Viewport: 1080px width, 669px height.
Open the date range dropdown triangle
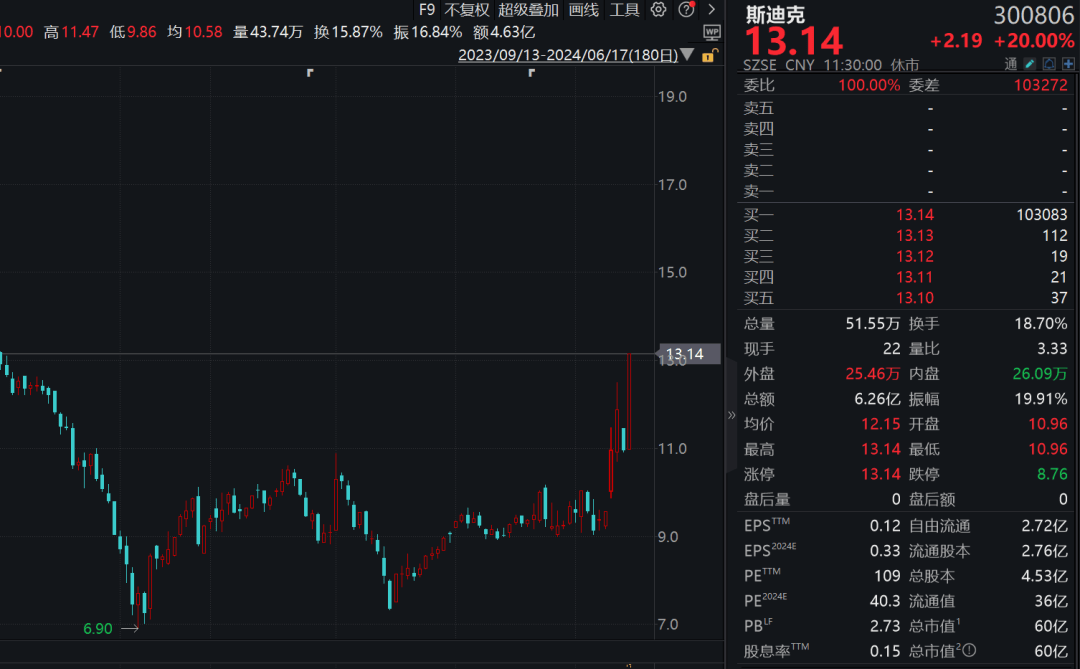click(x=686, y=56)
